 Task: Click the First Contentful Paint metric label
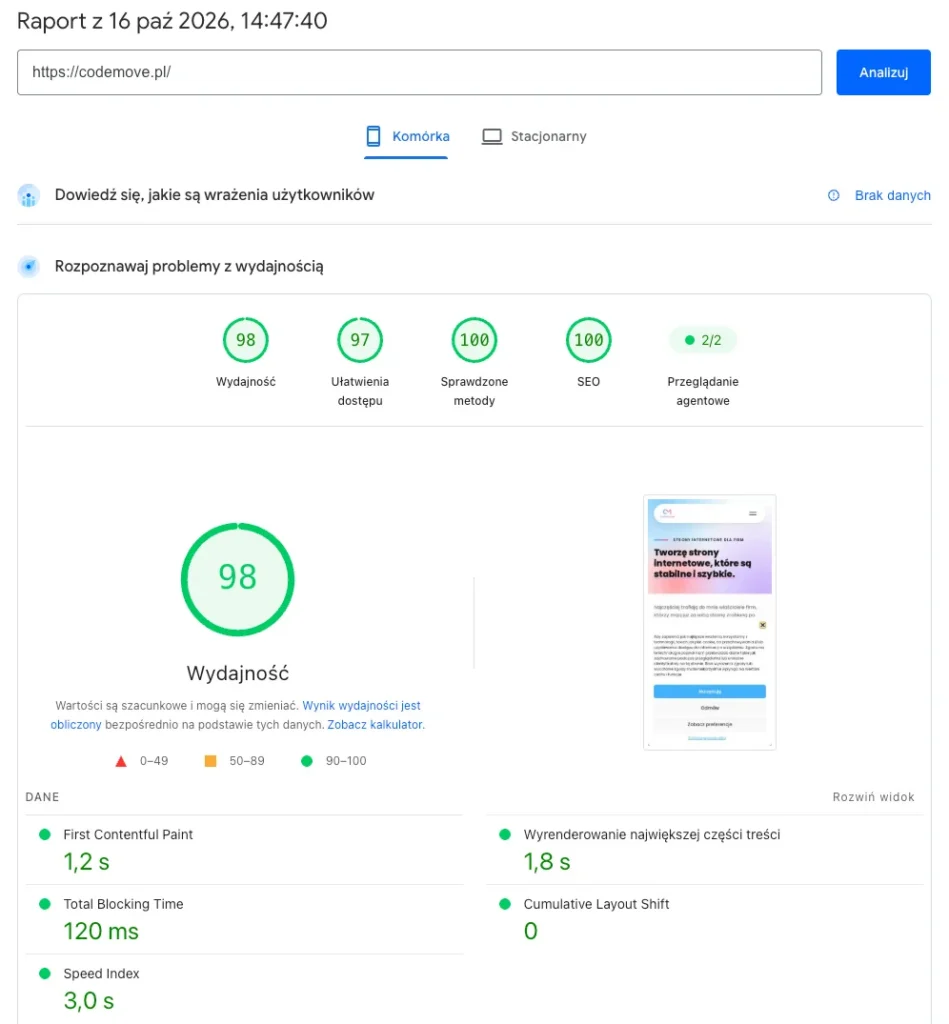coord(128,835)
